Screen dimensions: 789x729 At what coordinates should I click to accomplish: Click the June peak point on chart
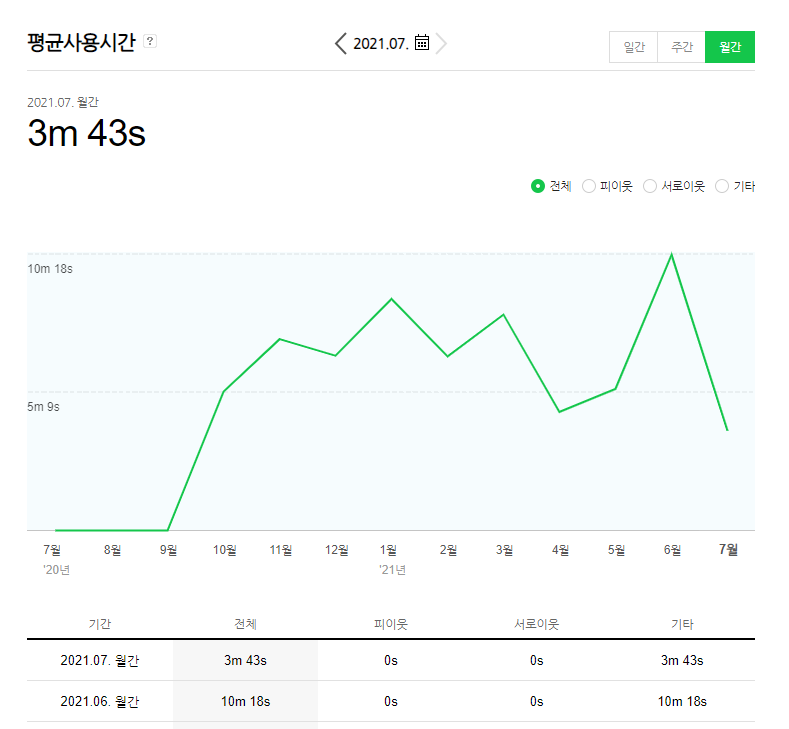pyautogui.click(x=671, y=255)
